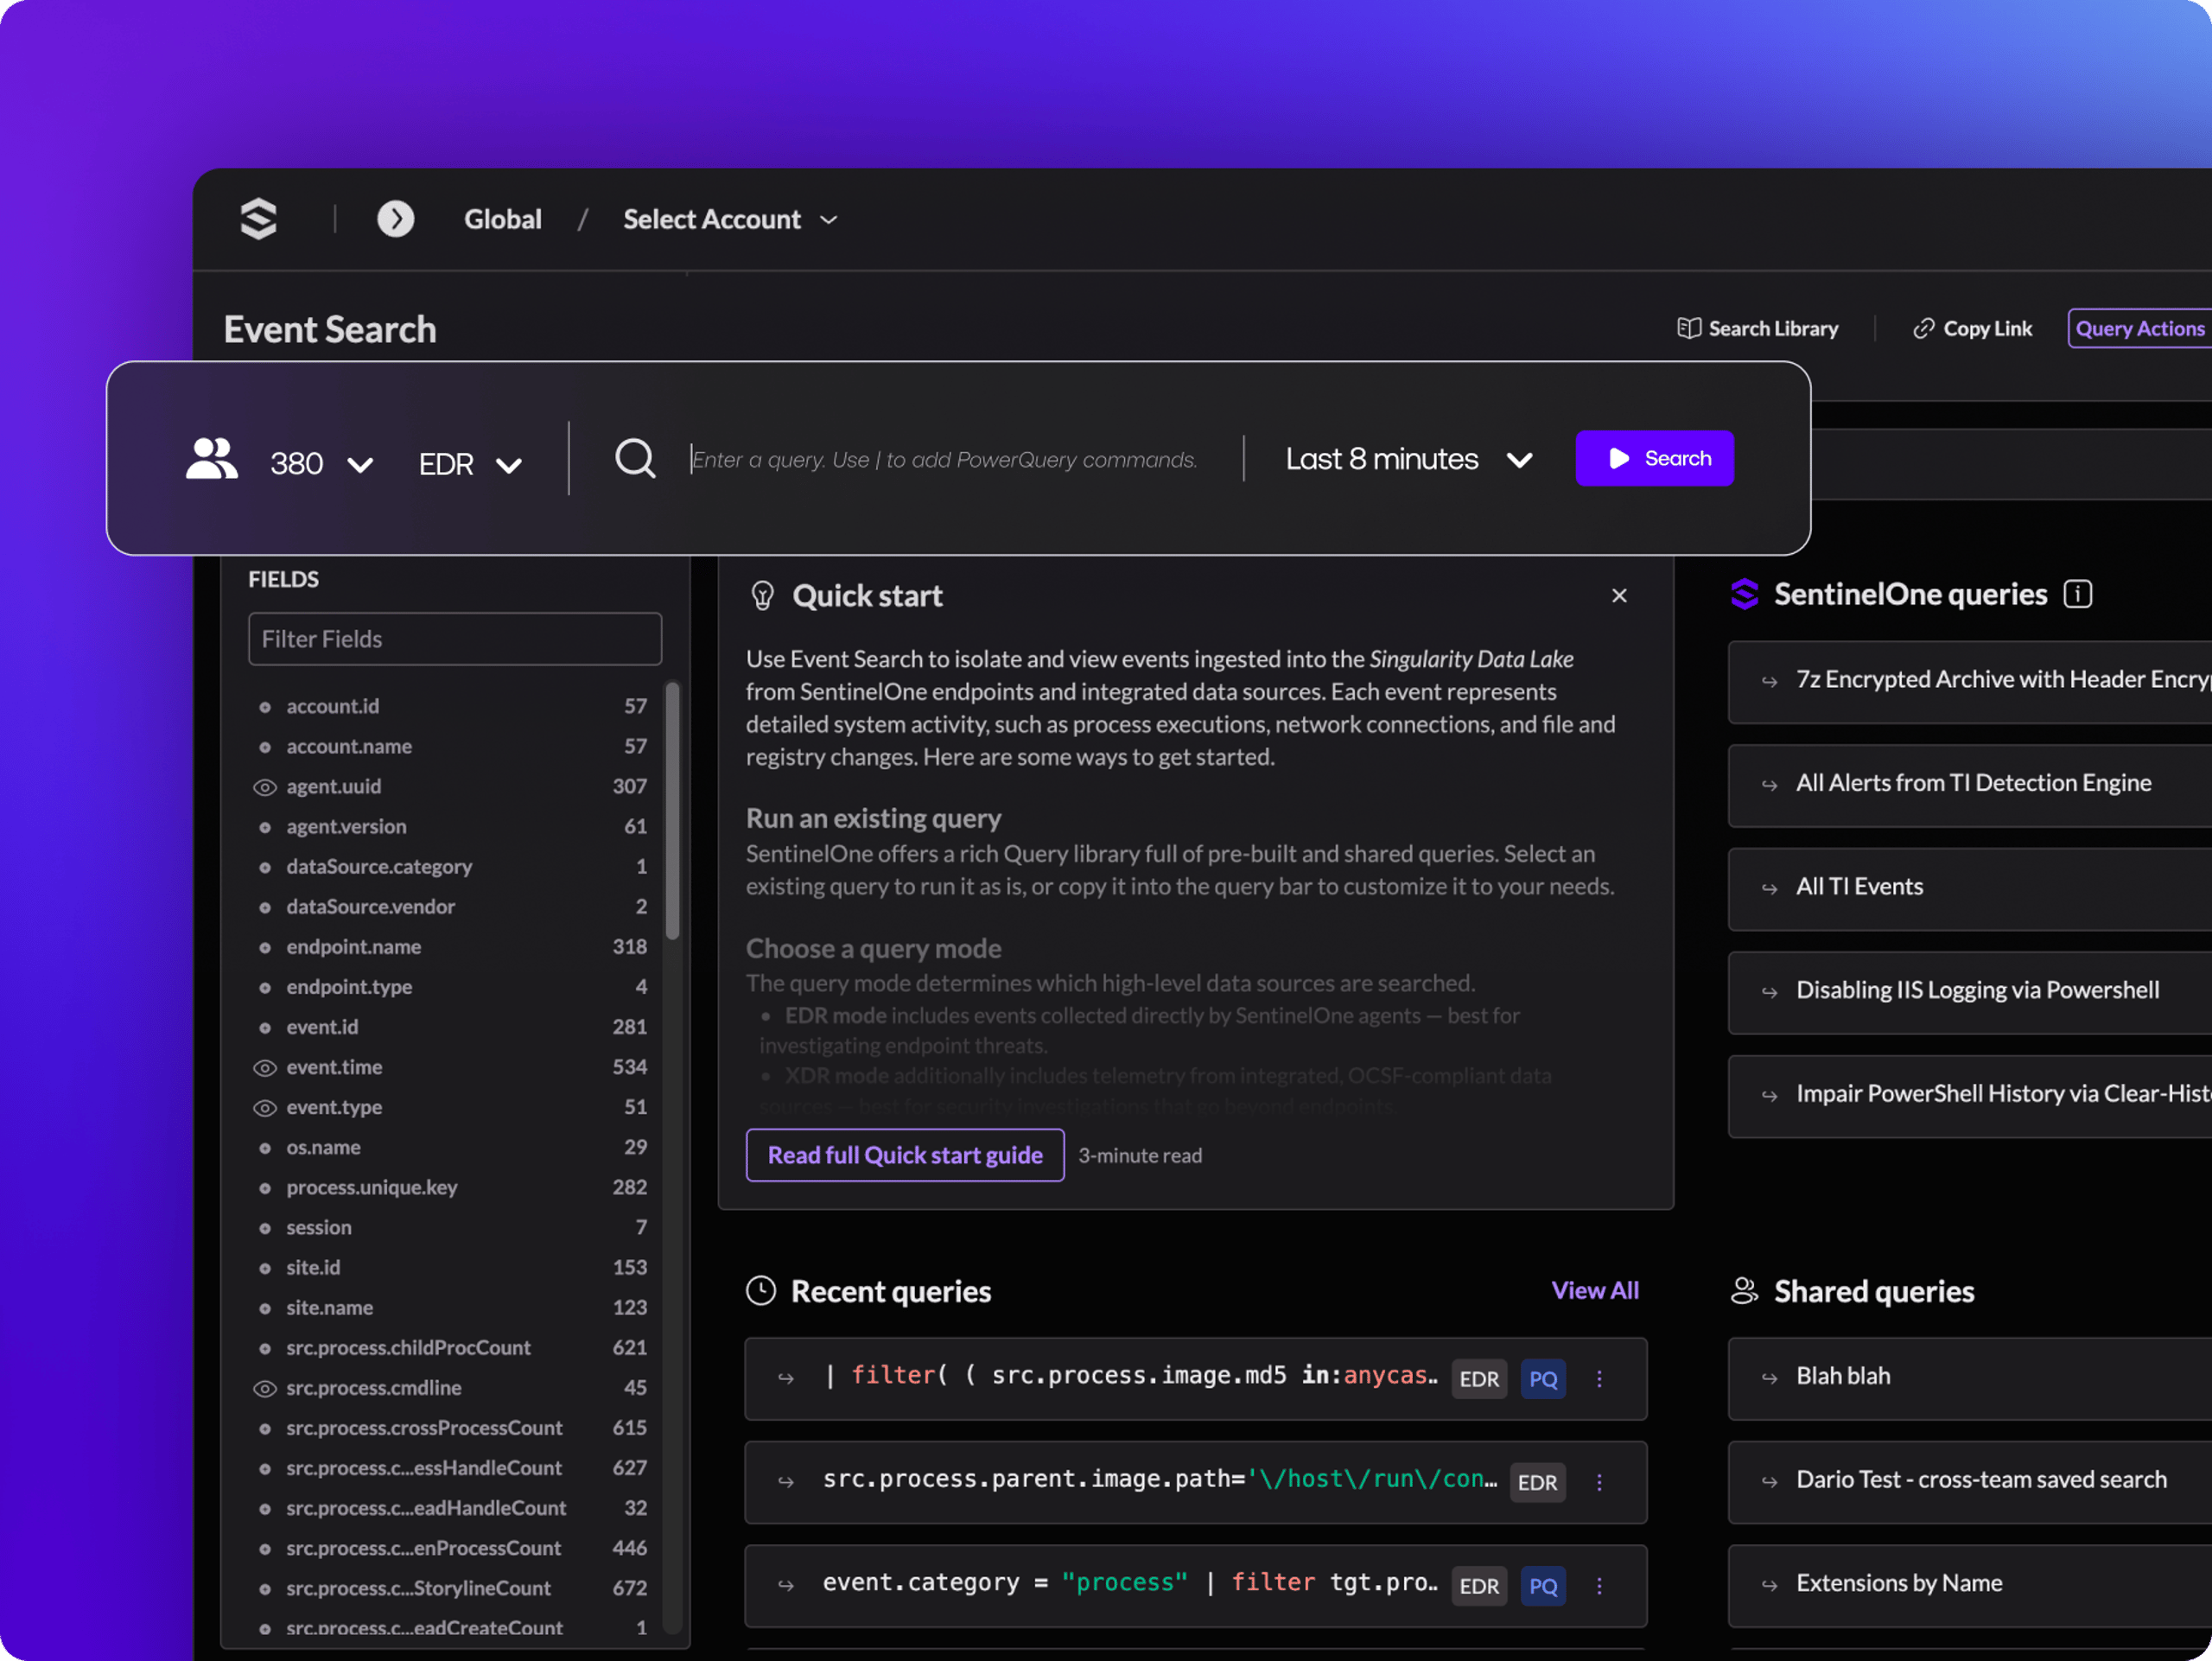Viewport: 2212px width, 1661px height.
Task: Click arrow icon on 7z Encrypted Archive query
Action: [1770, 682]
